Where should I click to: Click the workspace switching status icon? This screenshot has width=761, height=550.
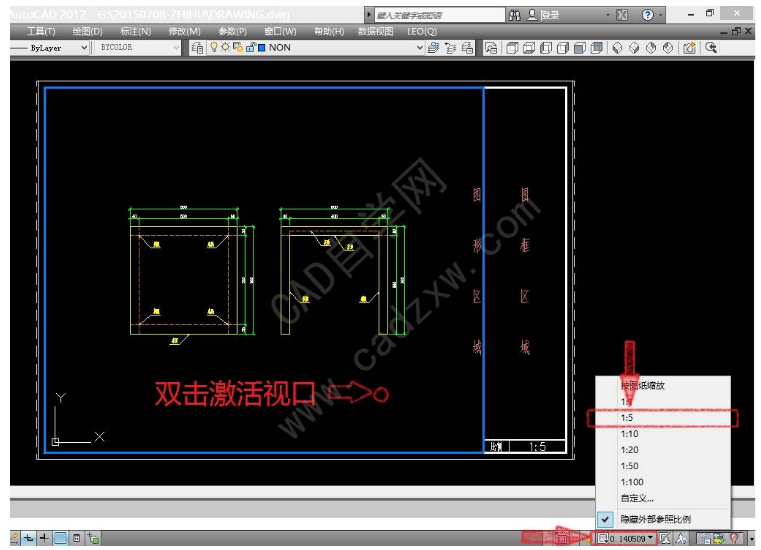pyautogui.click(x=704, y=538)
